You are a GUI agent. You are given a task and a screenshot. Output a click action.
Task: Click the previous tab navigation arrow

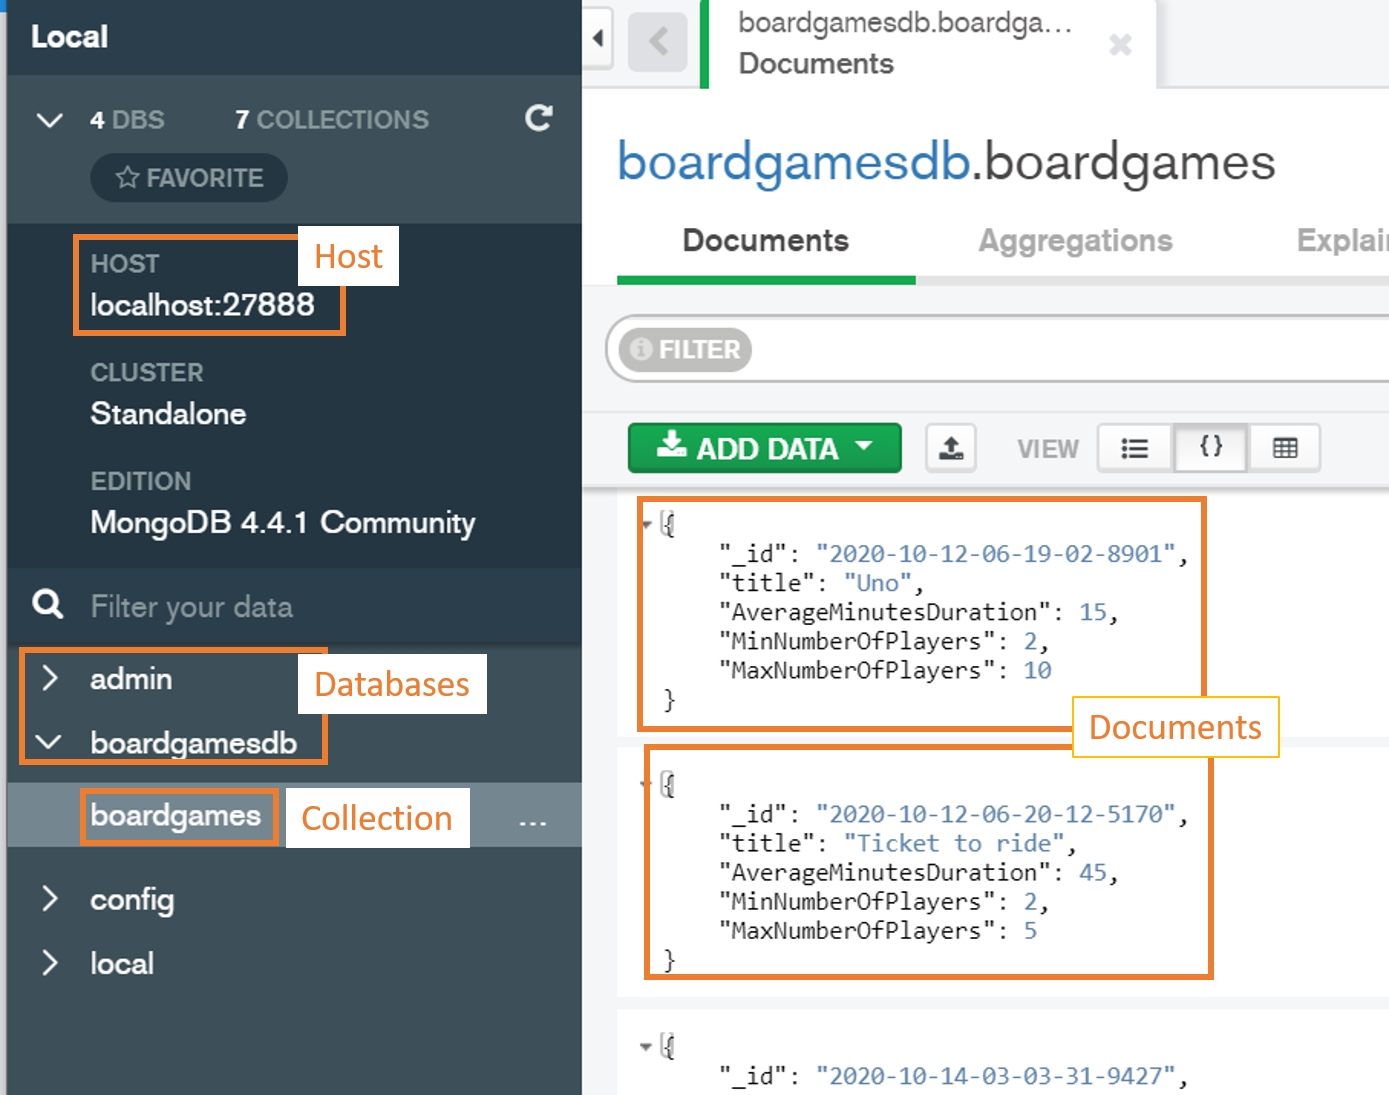(657, 43)
